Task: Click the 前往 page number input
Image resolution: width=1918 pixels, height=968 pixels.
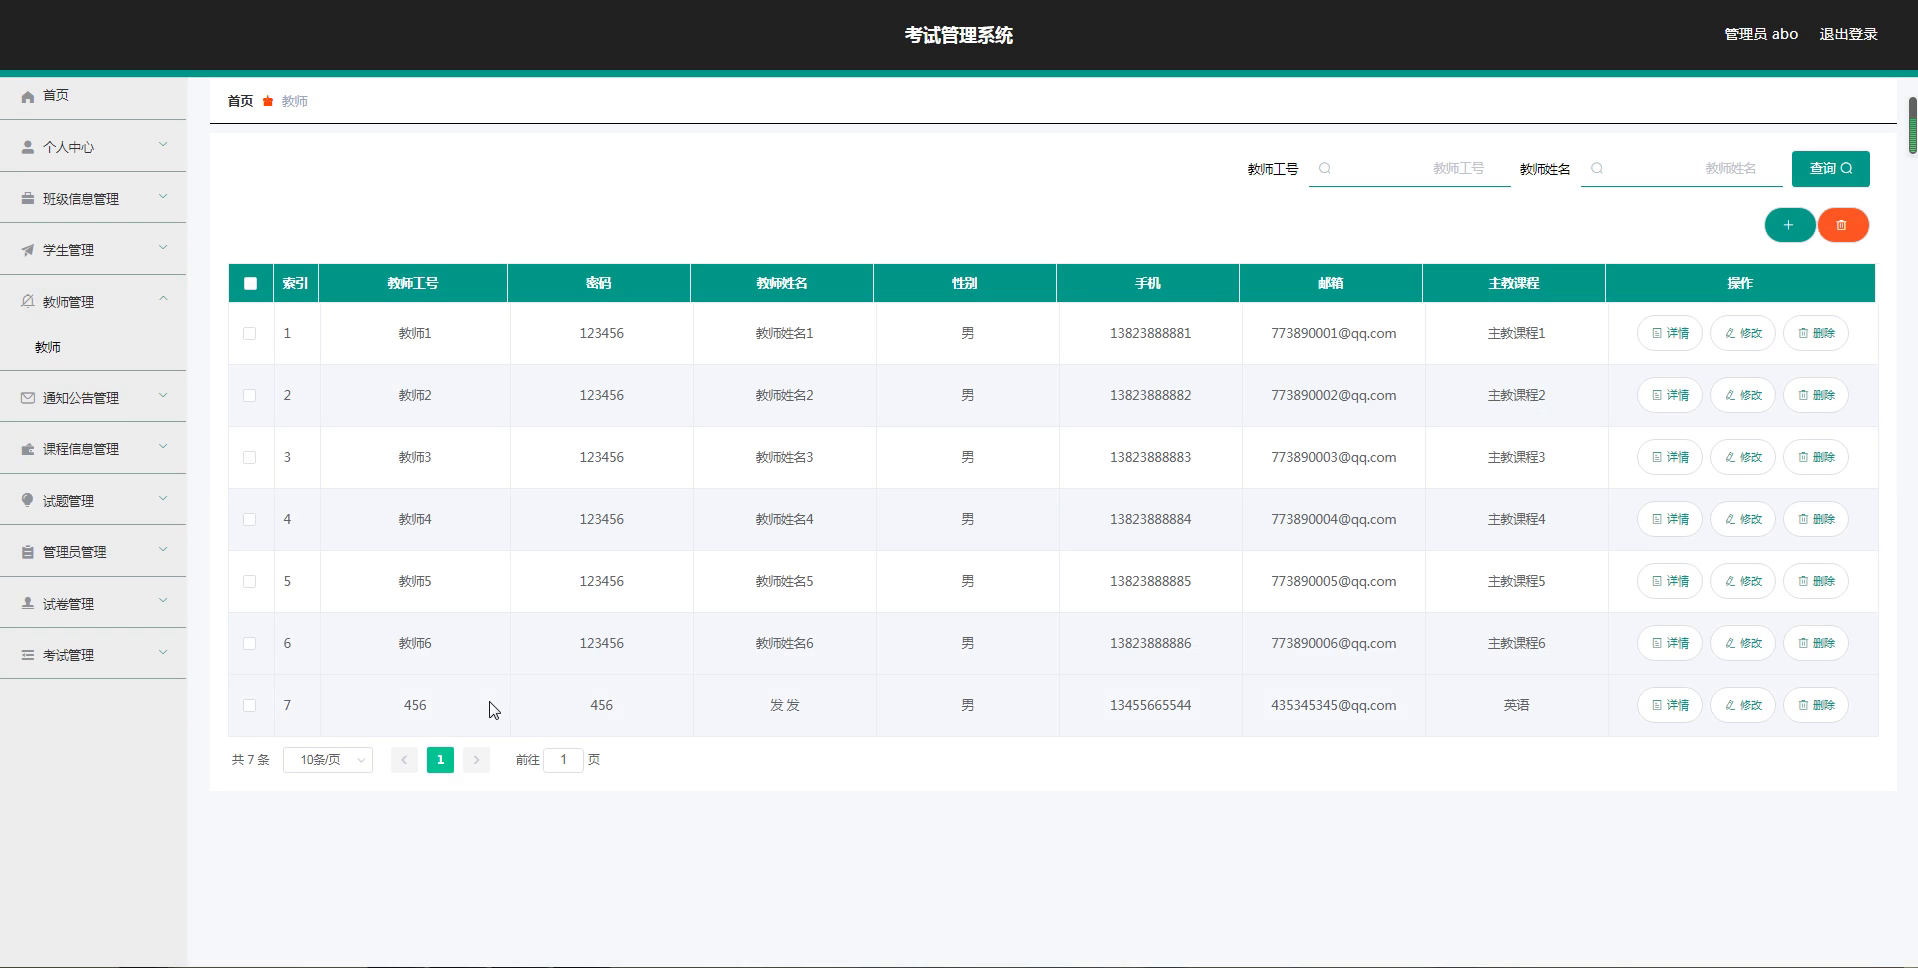Action: click(563, 760)
